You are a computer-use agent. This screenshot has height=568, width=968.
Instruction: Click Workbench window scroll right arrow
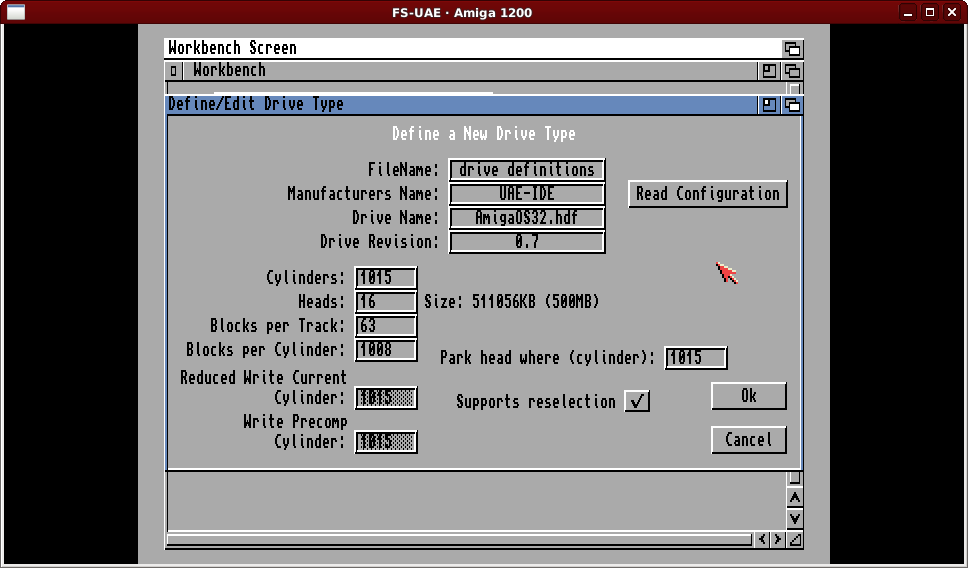click(778, 540)
